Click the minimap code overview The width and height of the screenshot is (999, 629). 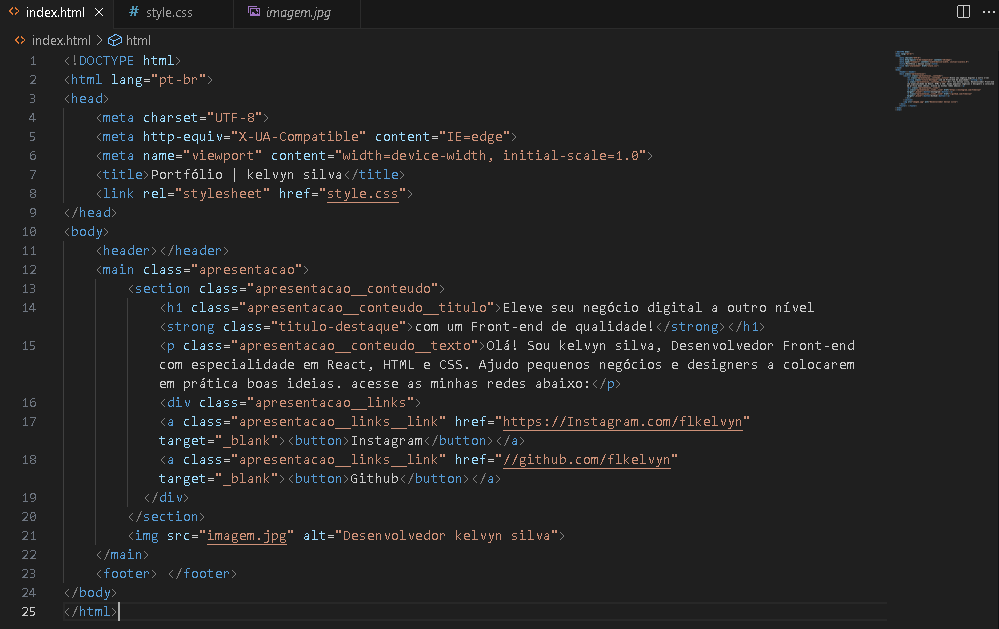coord(943,80)
